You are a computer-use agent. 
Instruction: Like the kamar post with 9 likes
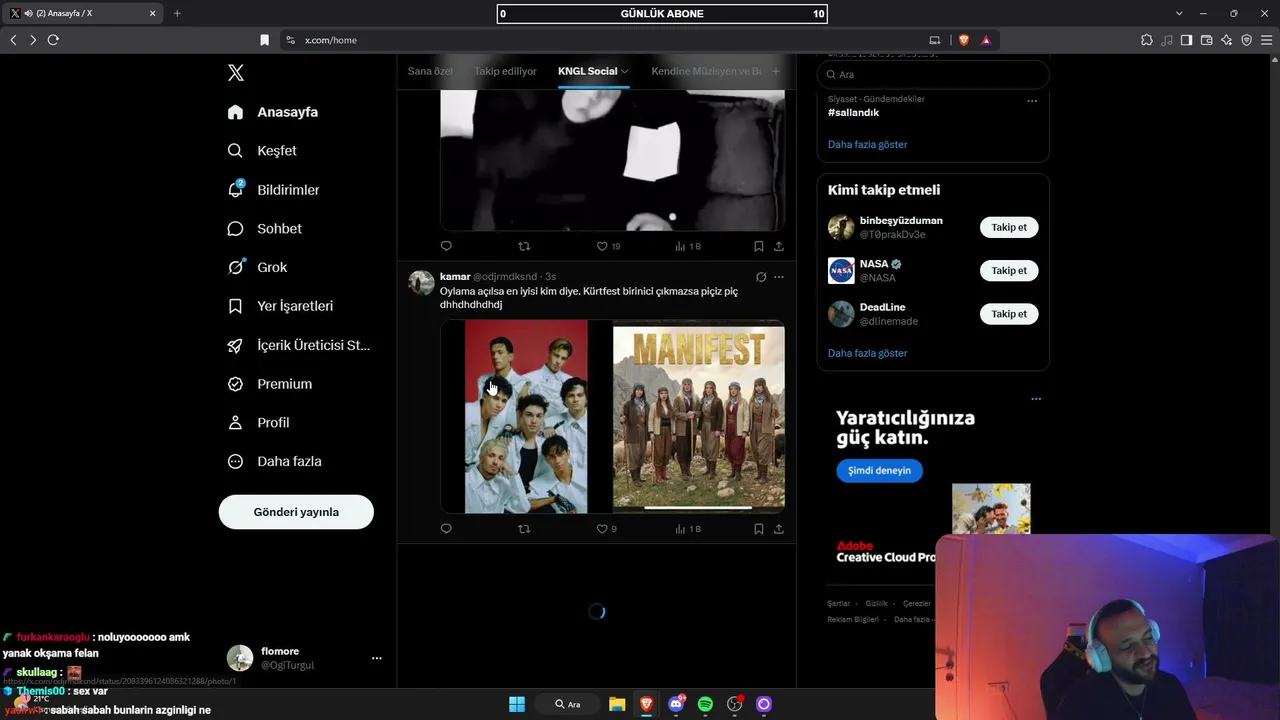pos(607,529)
